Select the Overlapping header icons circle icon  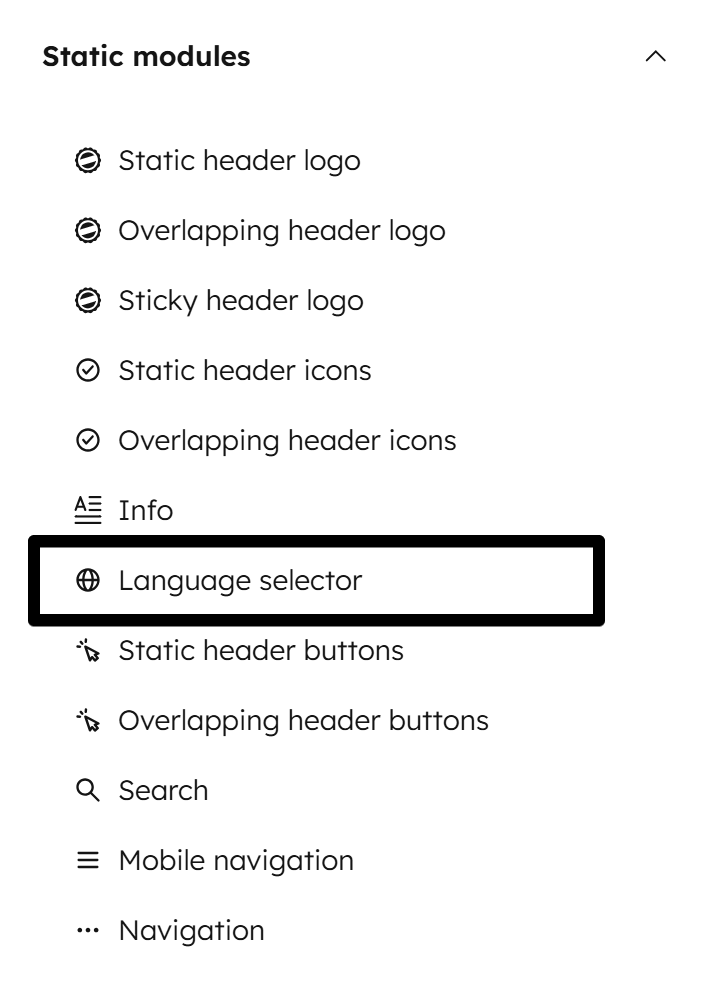pyautogui.click(x=91, y=439)
